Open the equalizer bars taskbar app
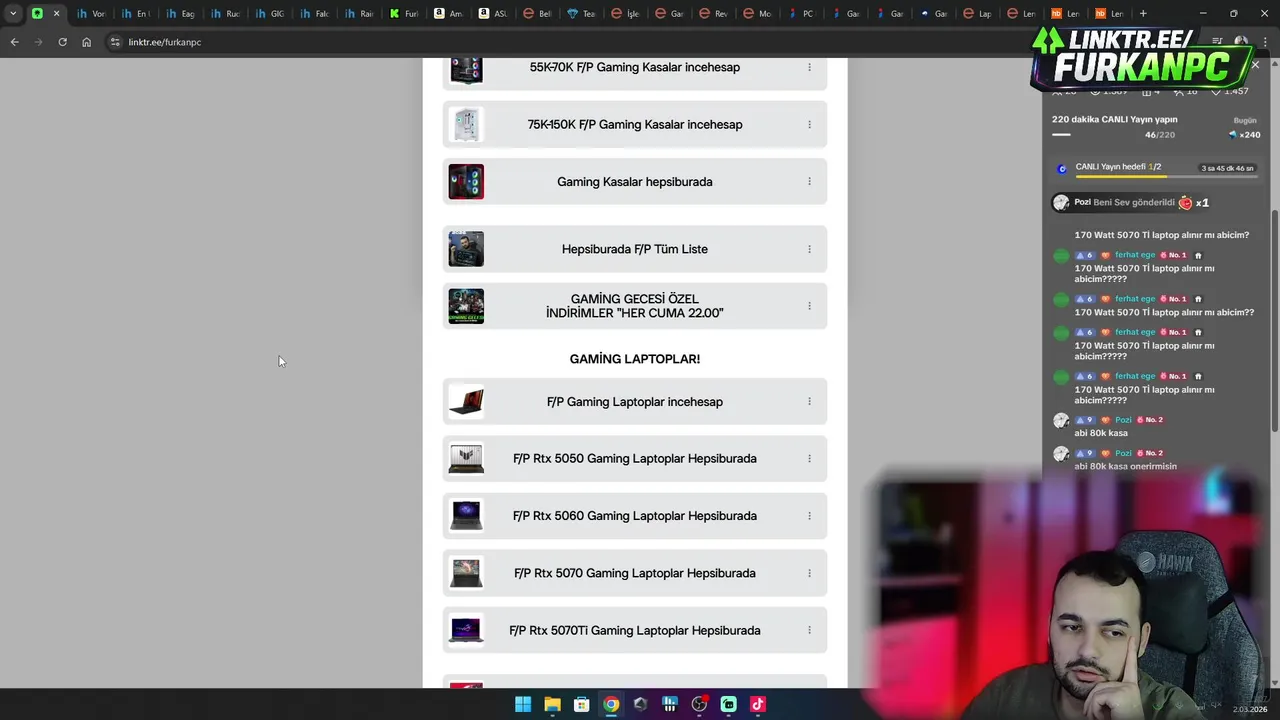 pyautogui.click(x=670, y=704)
